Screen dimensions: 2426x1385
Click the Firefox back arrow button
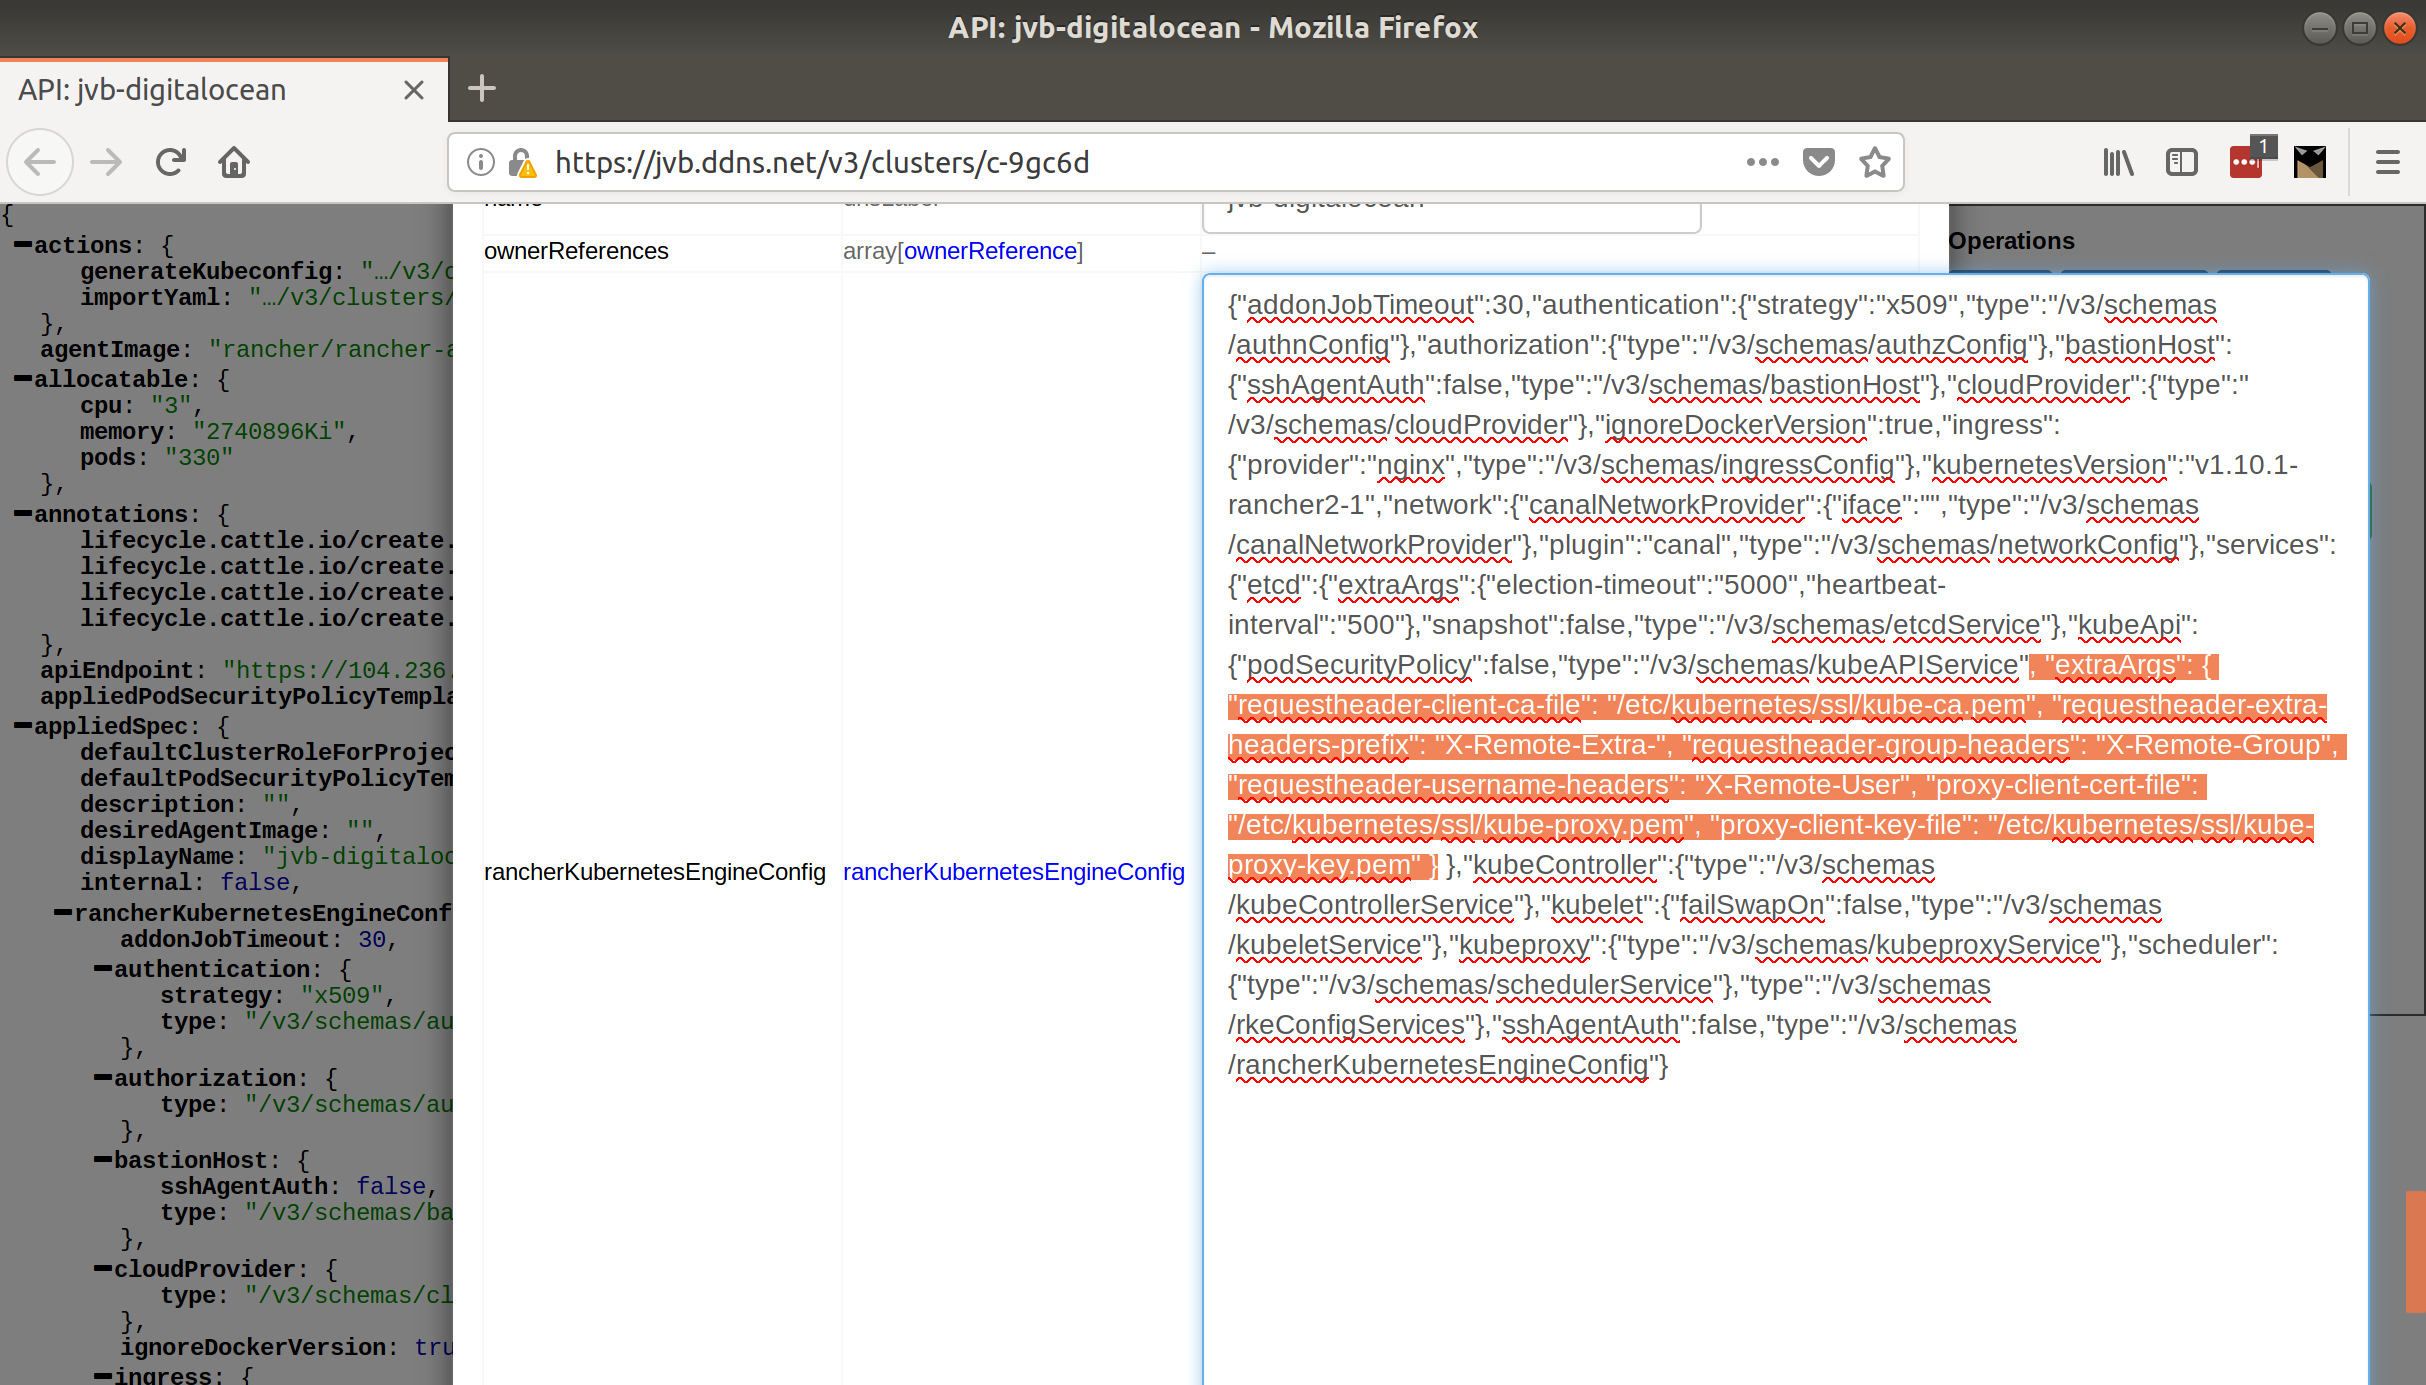[x=41, y=162]
